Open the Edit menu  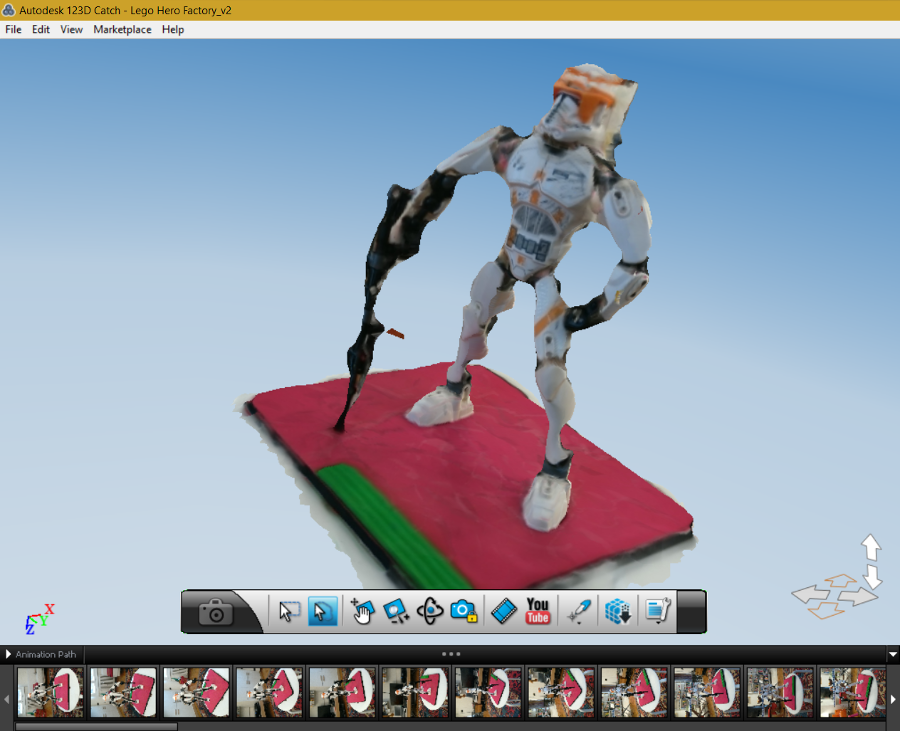pyautogui.click(x=41, y=29)
